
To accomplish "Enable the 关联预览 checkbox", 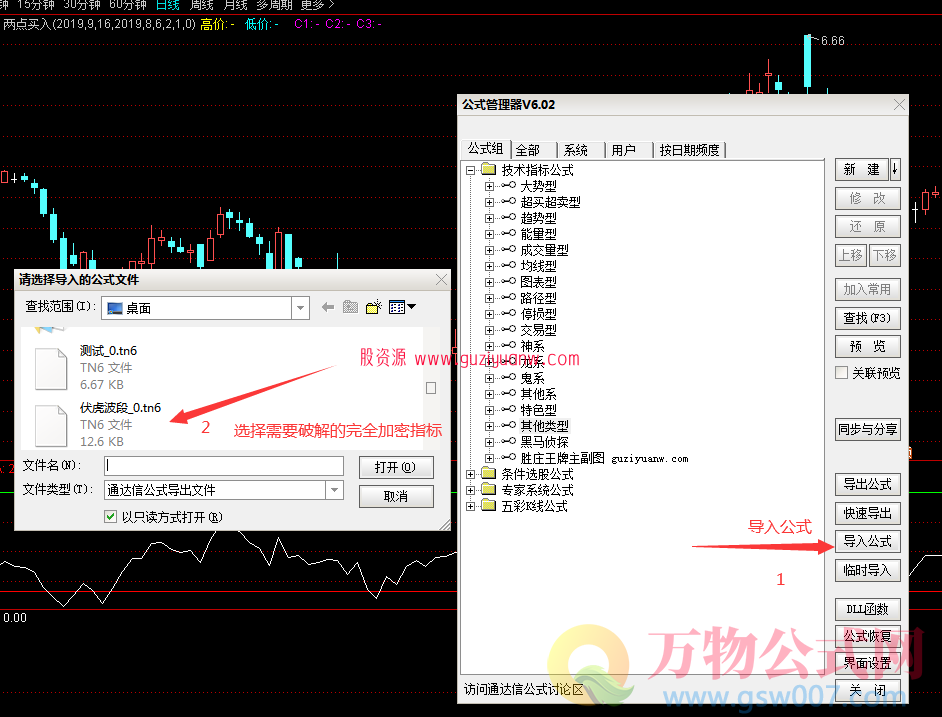I will coord(842,373).
